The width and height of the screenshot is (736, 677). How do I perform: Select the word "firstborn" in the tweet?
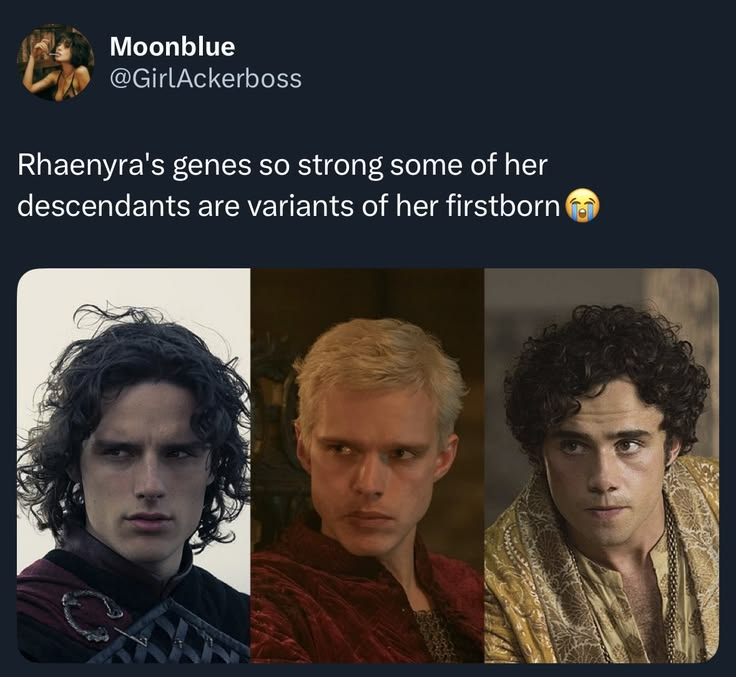(x=502, y=206)
